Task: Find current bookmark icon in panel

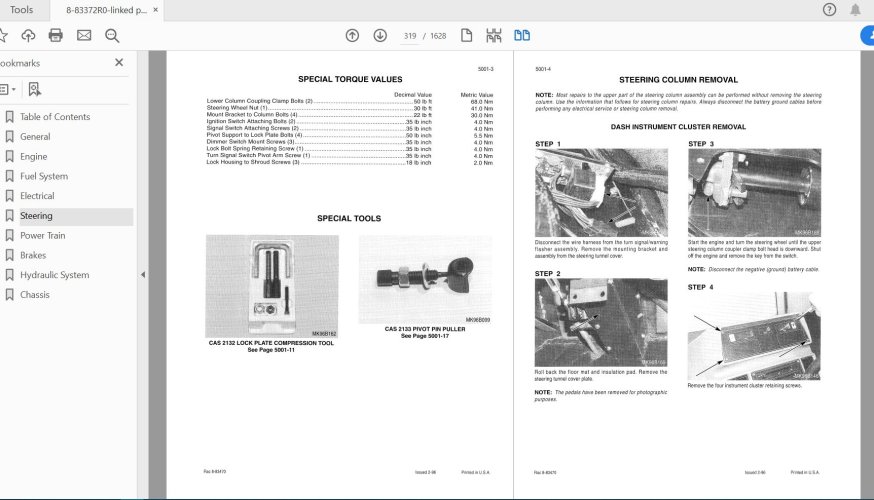Action: tap(35, 89)
